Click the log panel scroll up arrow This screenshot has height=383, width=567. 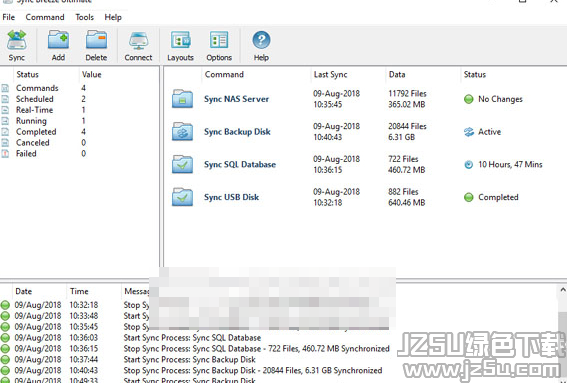563,290
